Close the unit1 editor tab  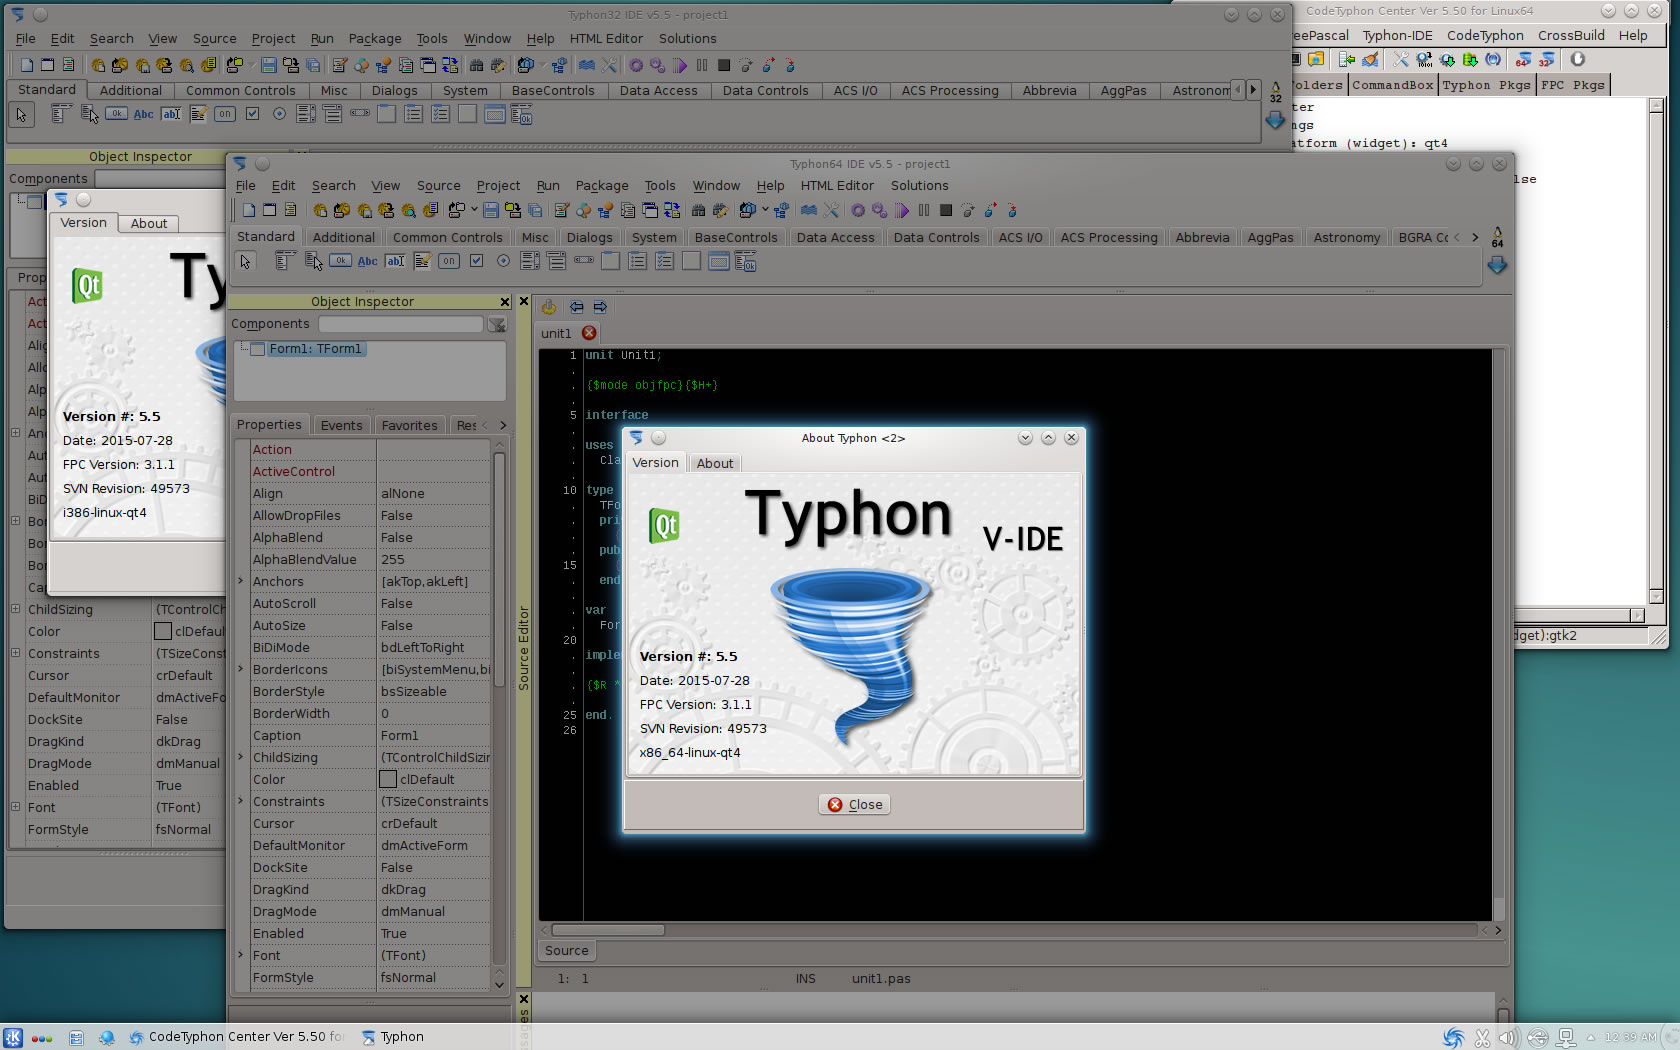589,333
